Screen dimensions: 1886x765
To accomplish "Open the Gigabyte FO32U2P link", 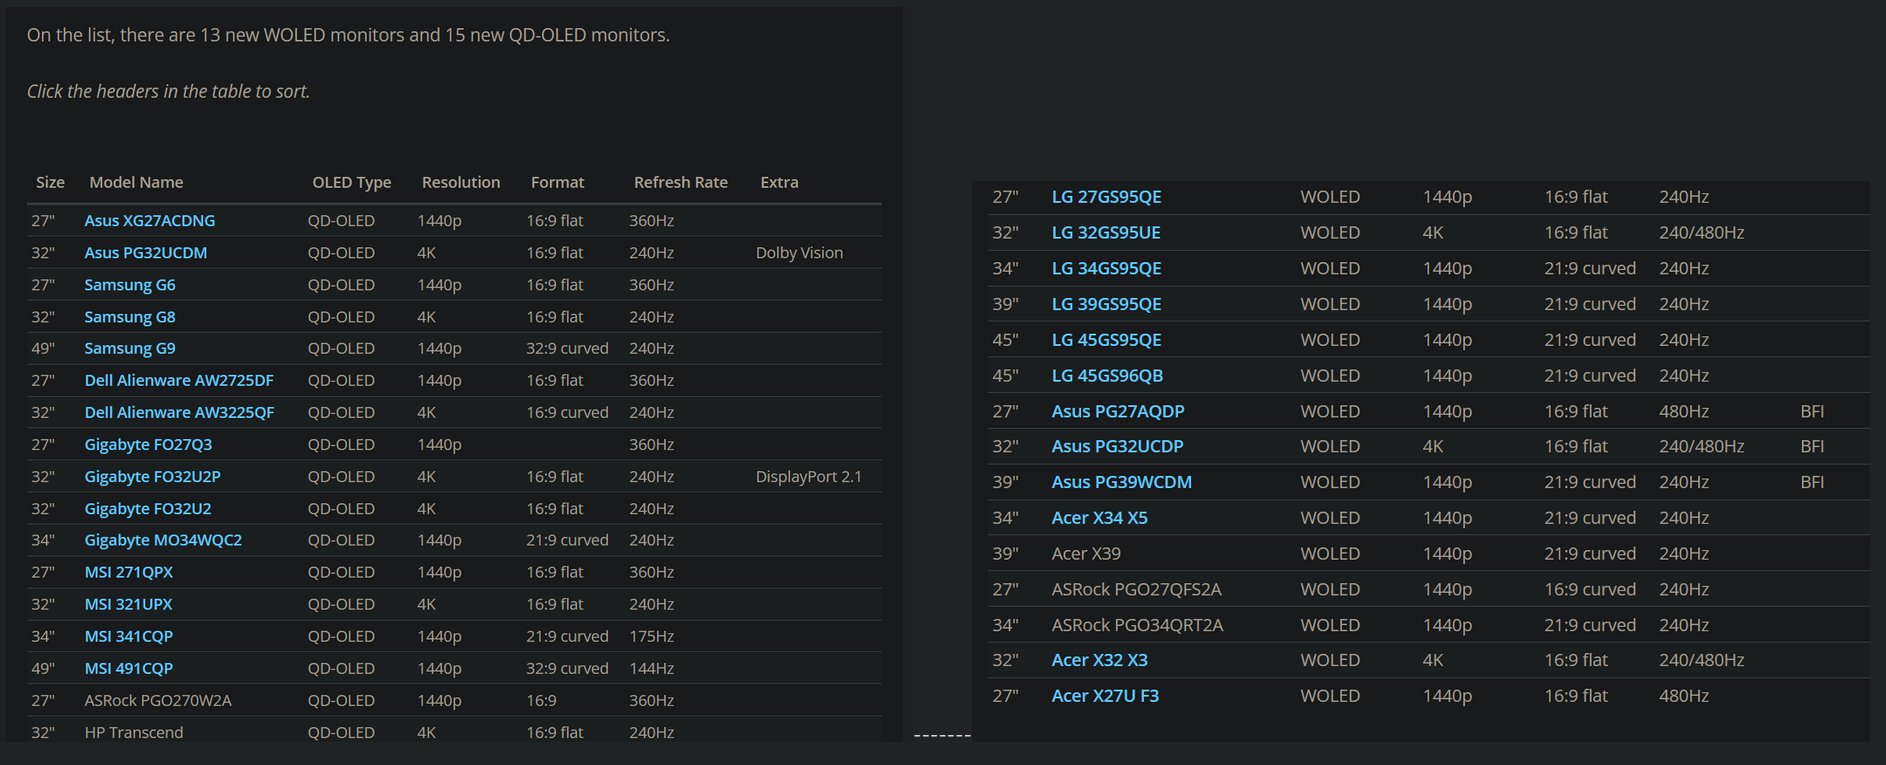I will tap(152, 476).
